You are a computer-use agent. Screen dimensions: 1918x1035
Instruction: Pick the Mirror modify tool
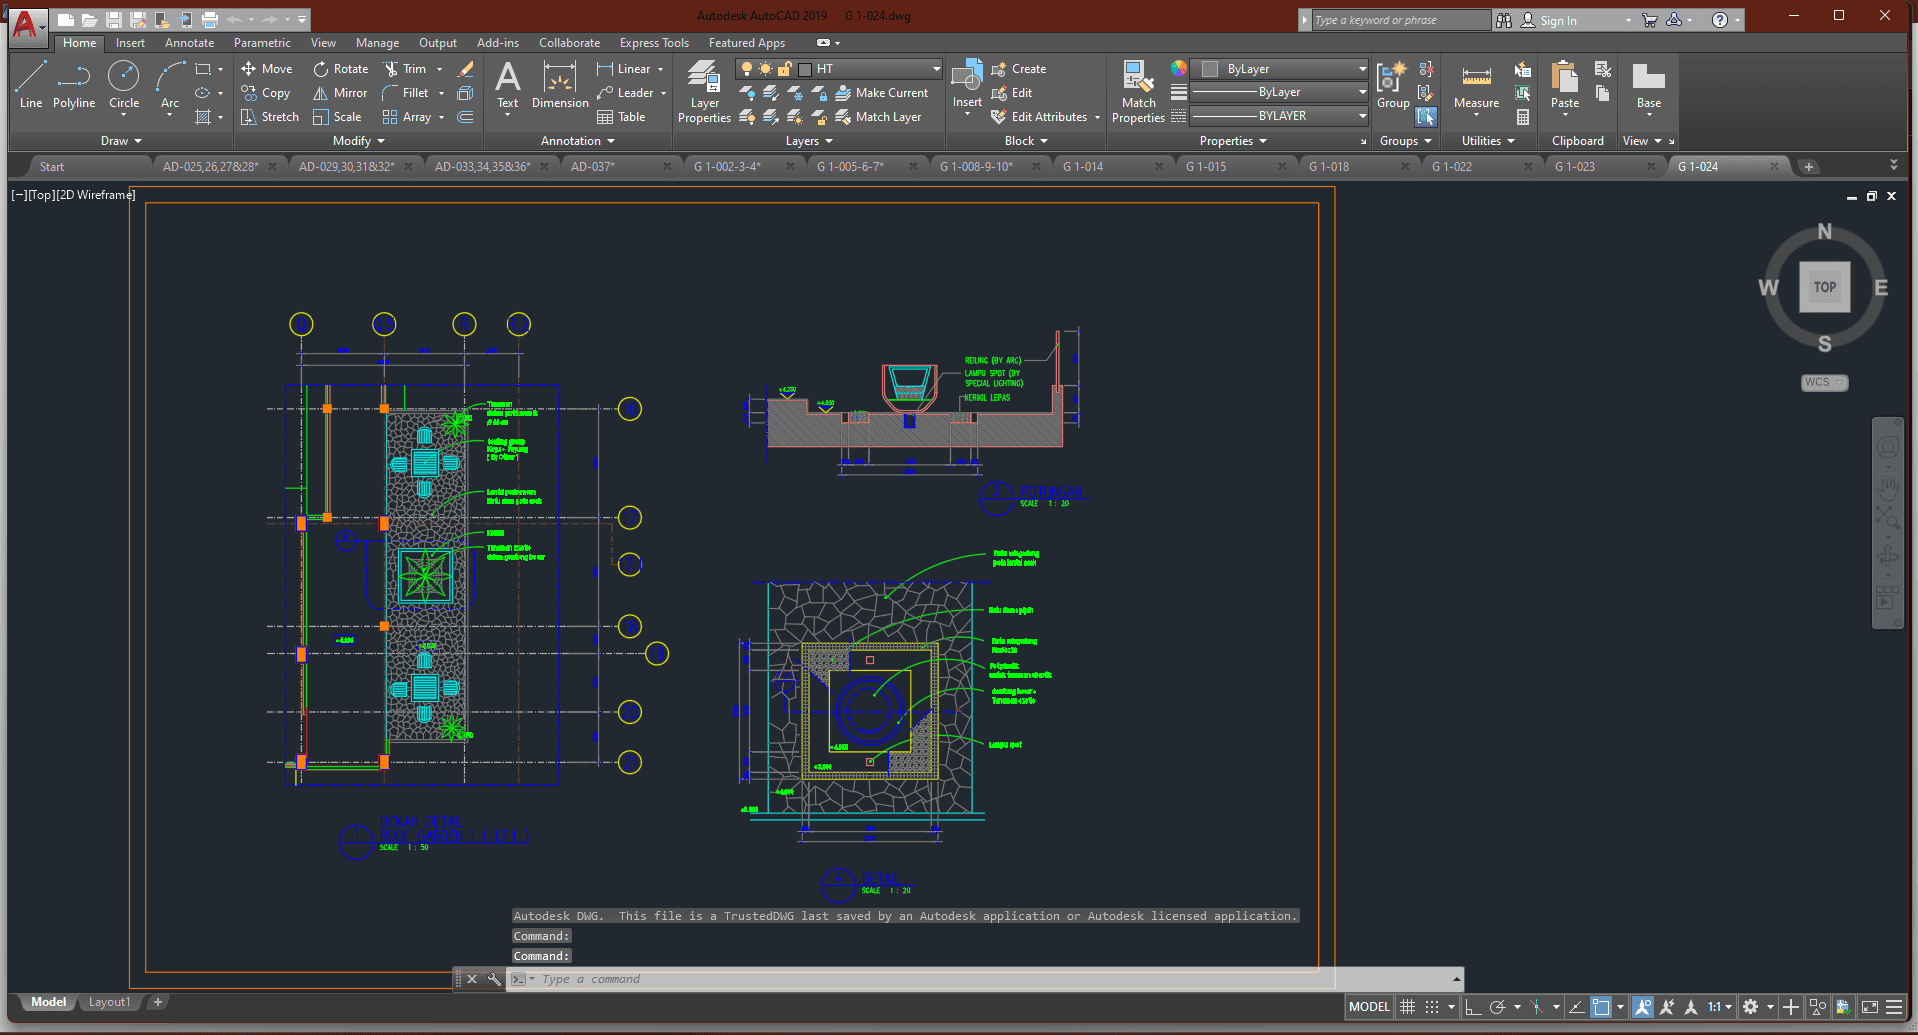tap(340, 93)
